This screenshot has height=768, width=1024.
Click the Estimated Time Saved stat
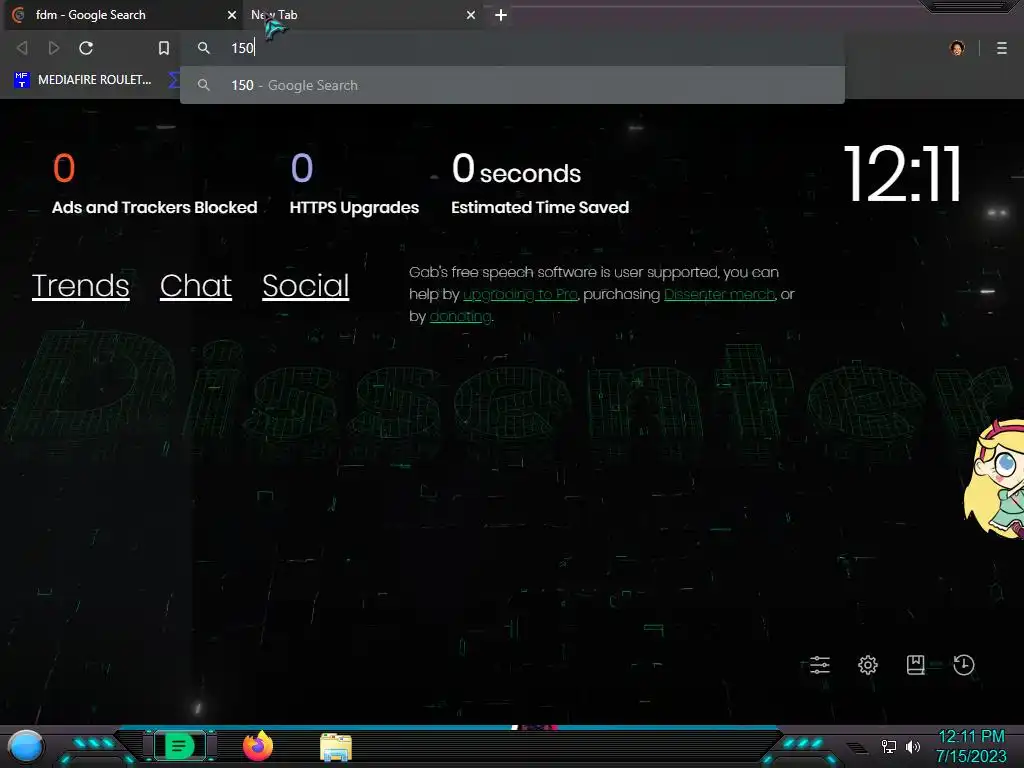pos(540,184)
